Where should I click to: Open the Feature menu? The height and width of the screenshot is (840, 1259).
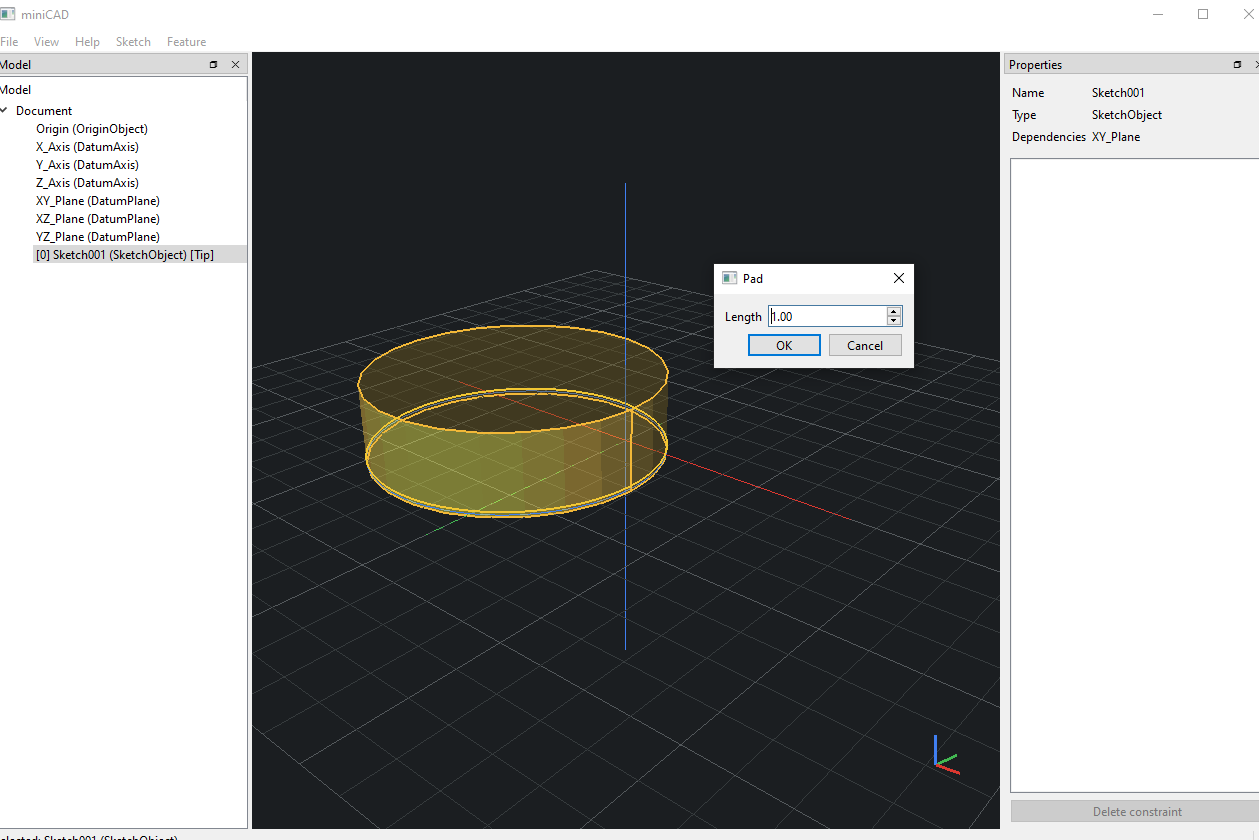[186, 42]
